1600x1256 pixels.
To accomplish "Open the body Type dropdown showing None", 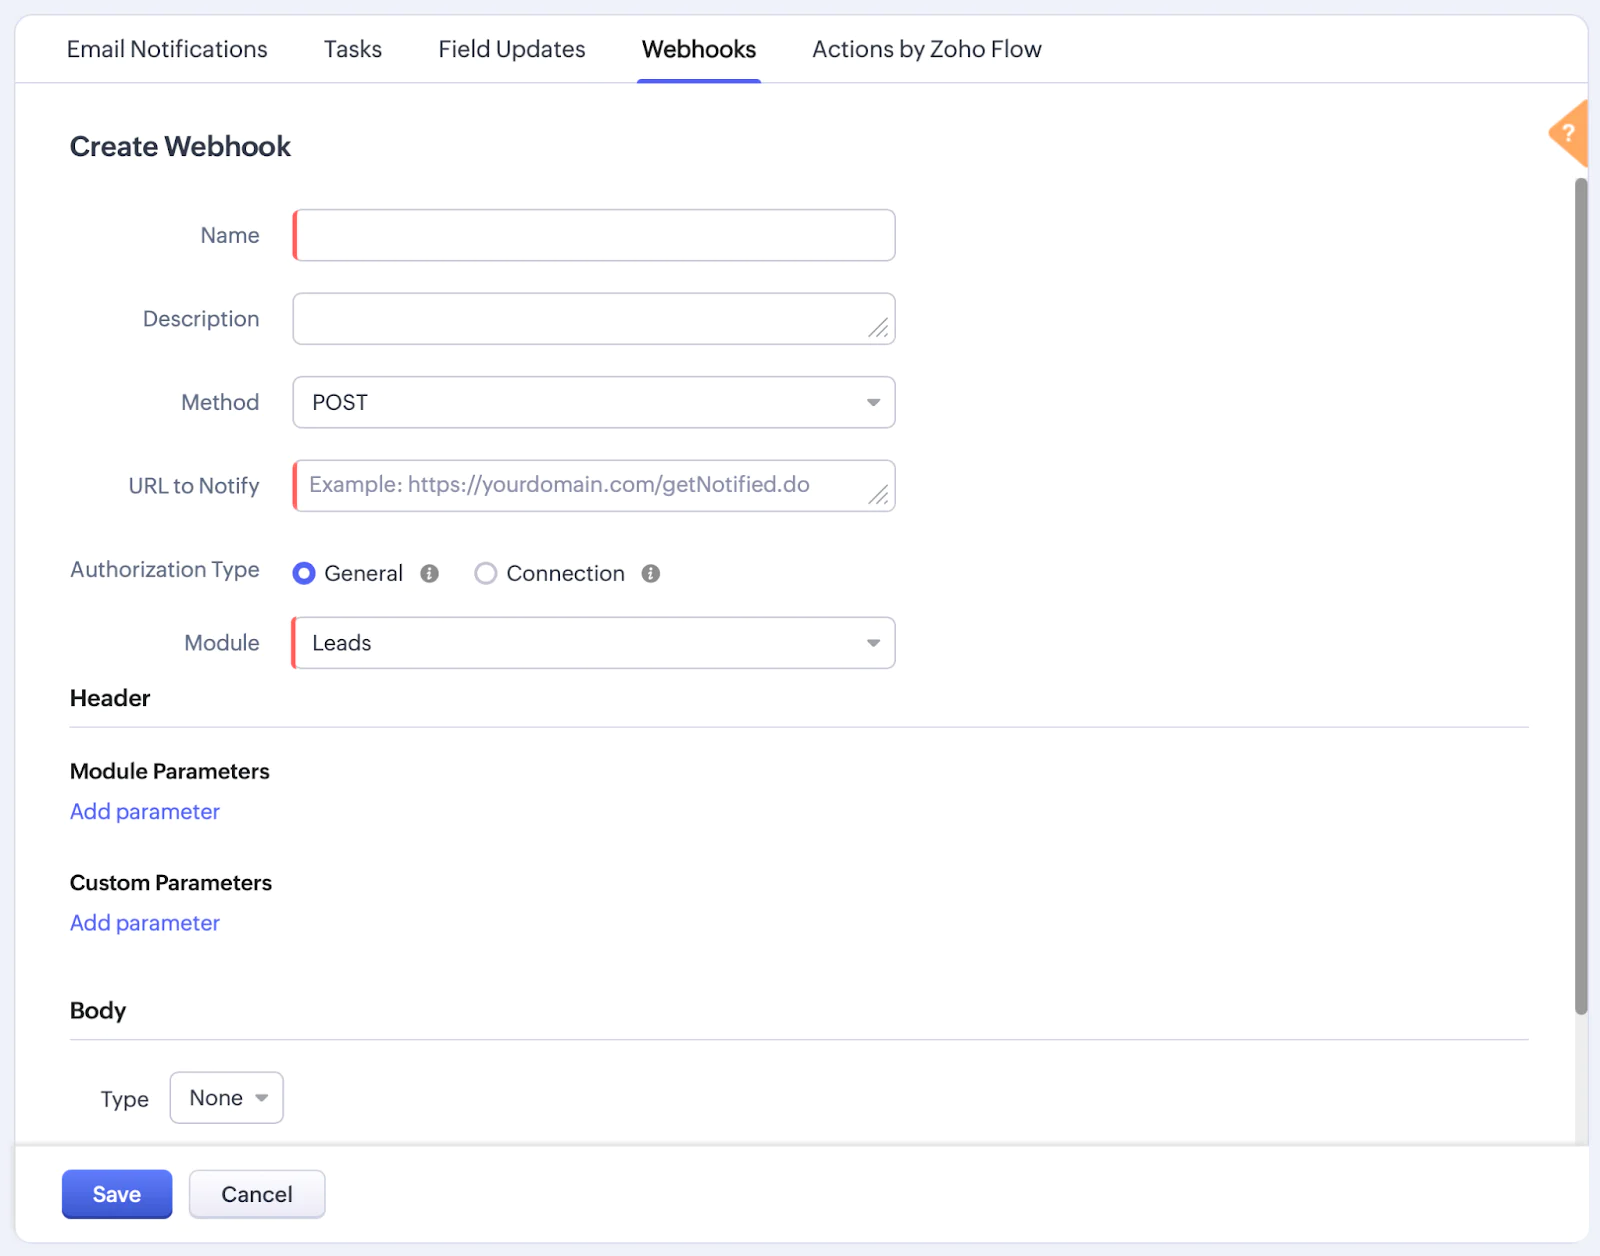I will [226, 1097].
